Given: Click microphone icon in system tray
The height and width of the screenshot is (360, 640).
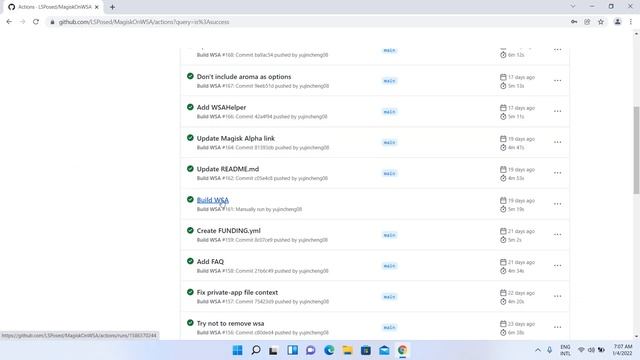Looking at the screenshot, I should pos(549,350).
